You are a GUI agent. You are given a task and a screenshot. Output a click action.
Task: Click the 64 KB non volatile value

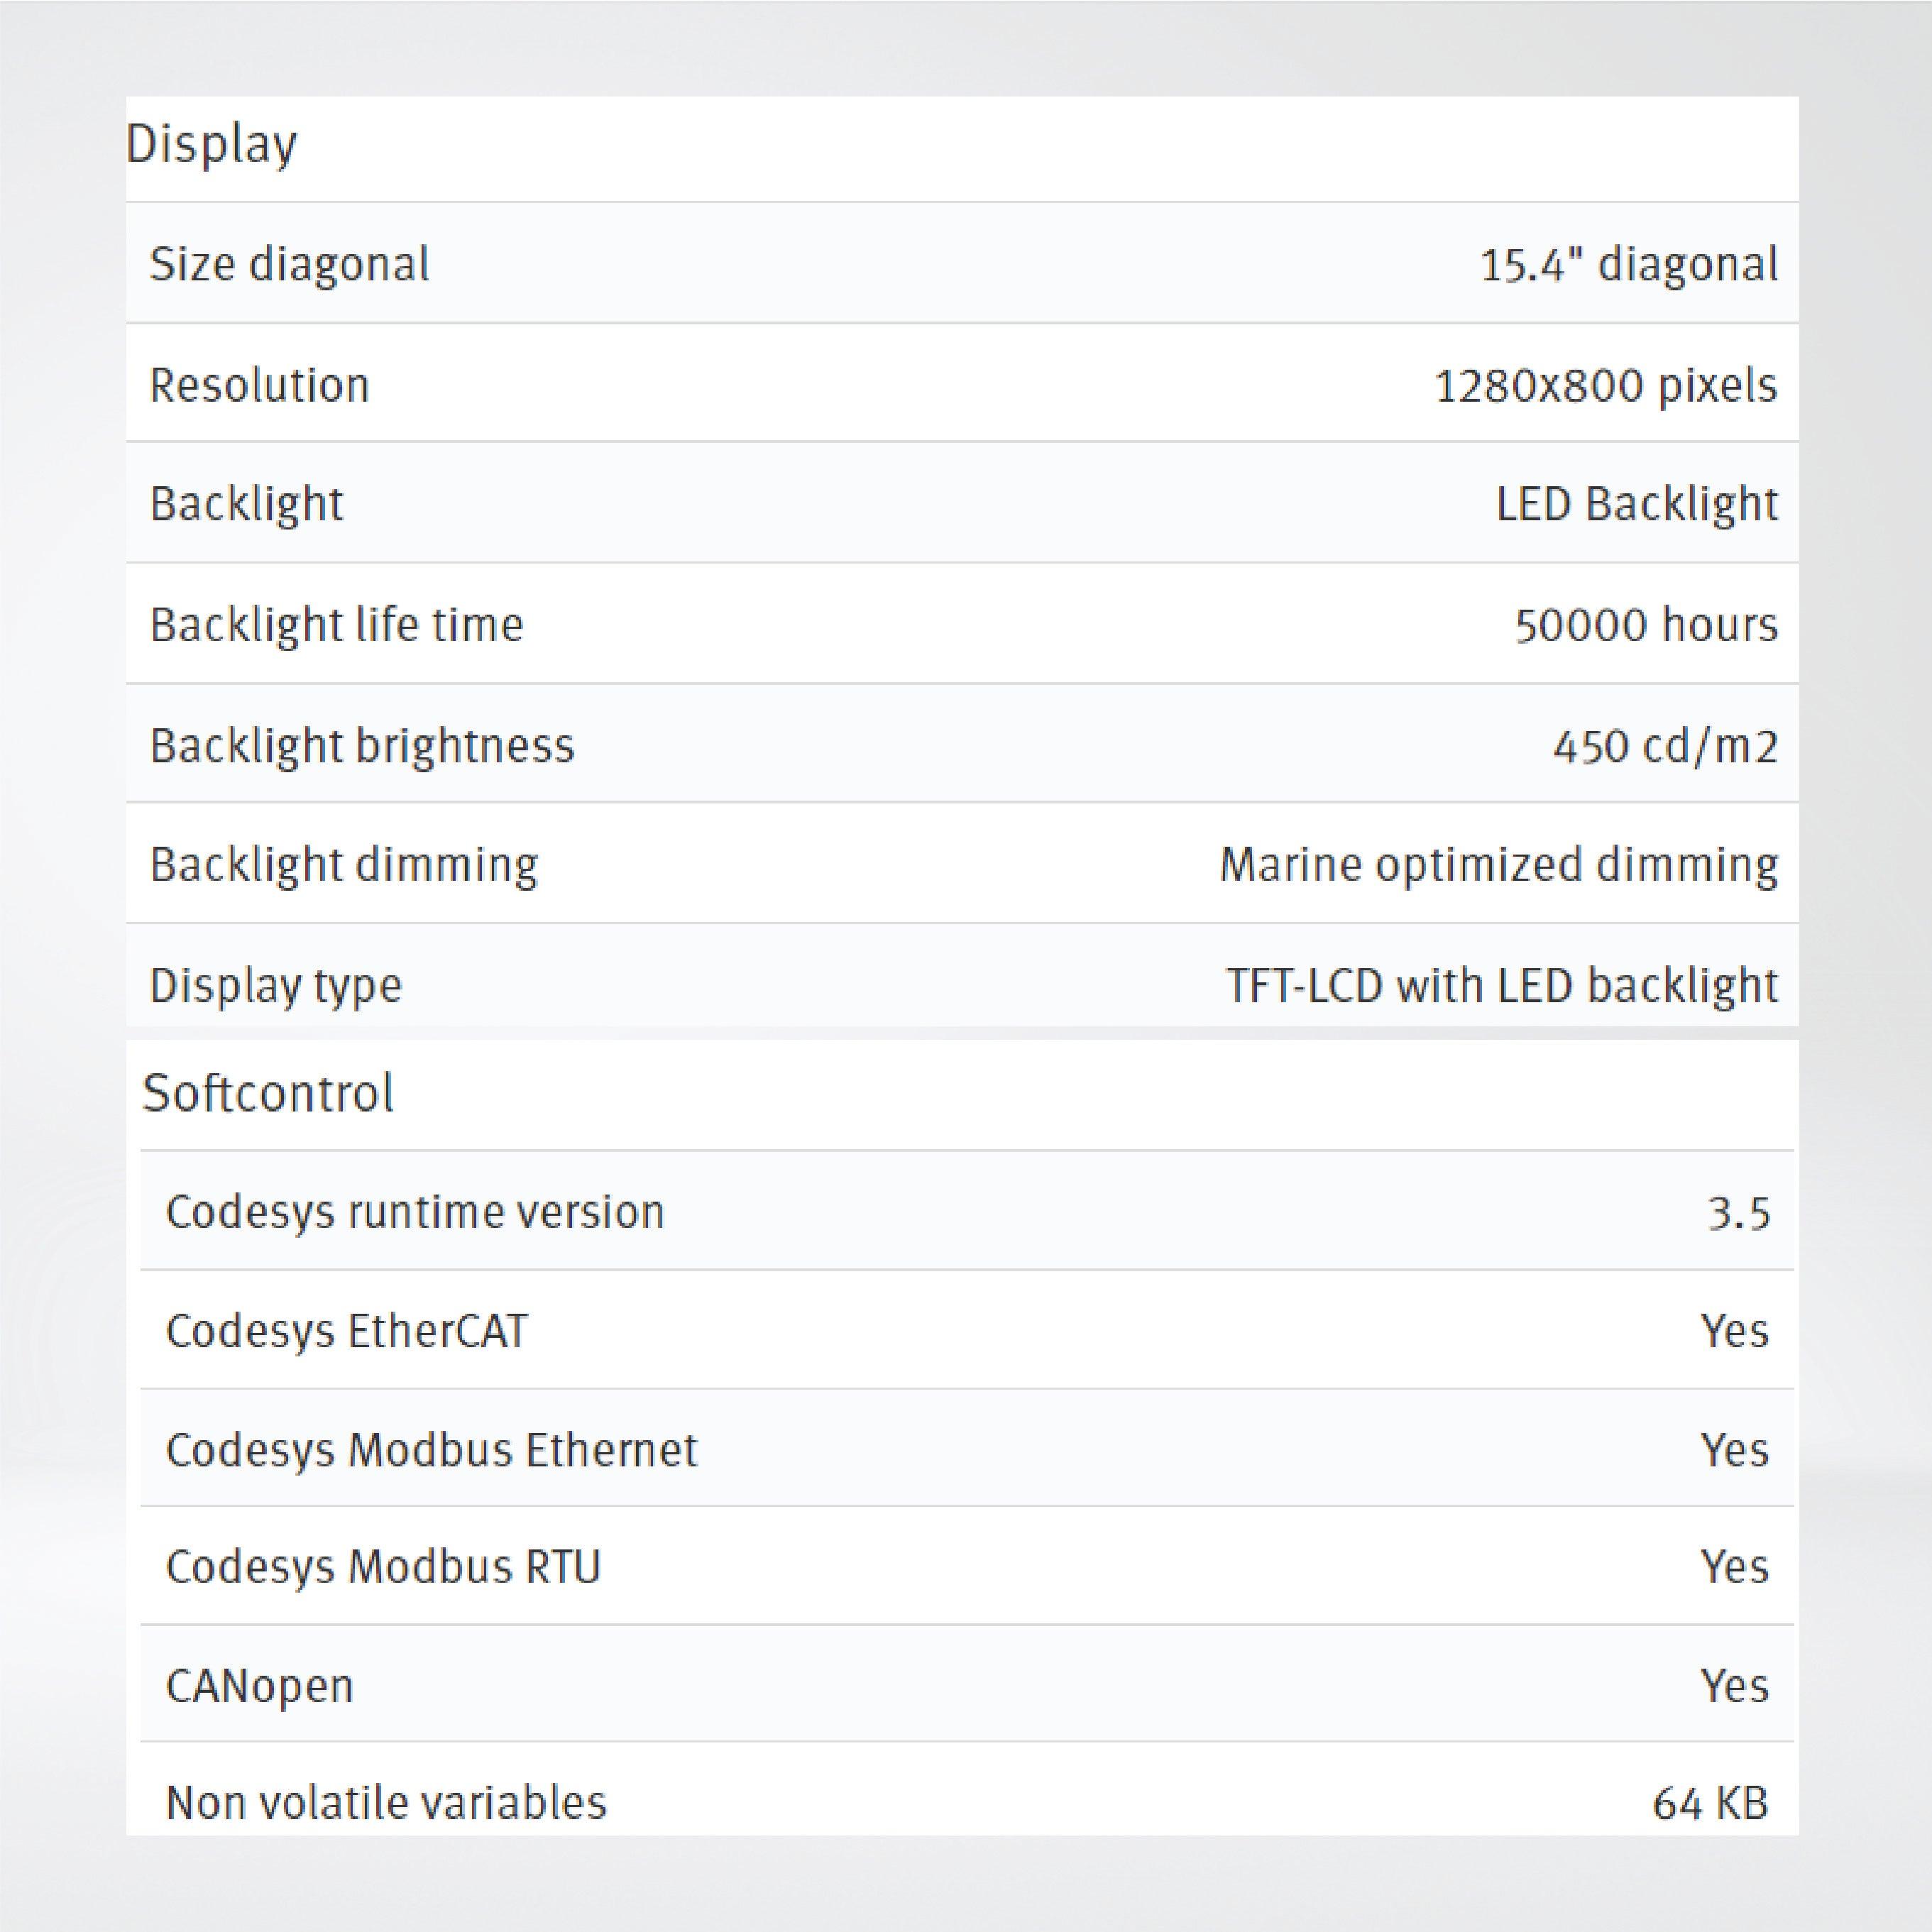1709,1803
